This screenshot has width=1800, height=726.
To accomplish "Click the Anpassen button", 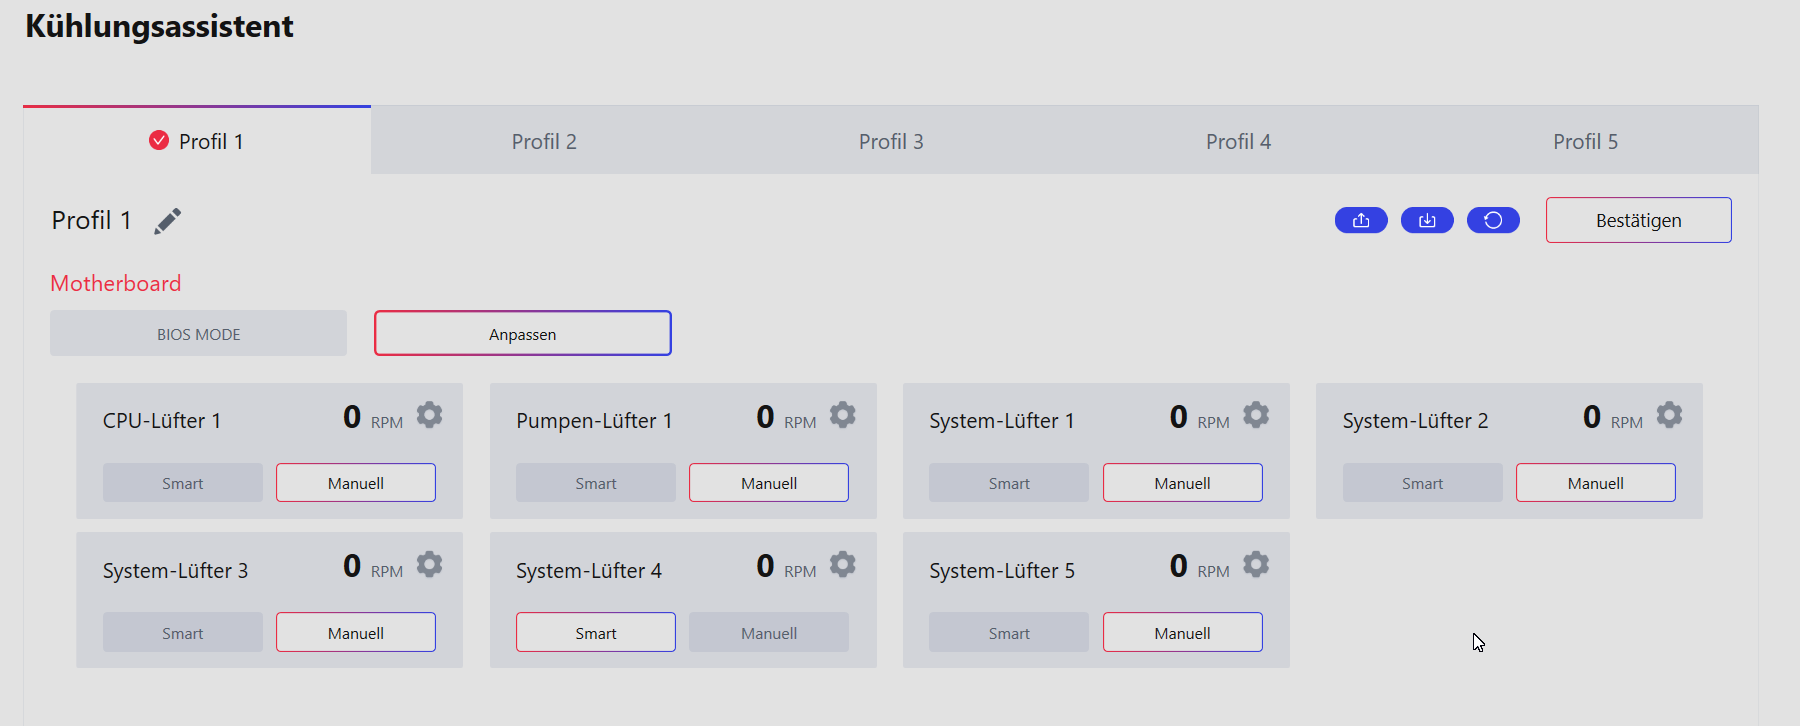I will point(523,334).
